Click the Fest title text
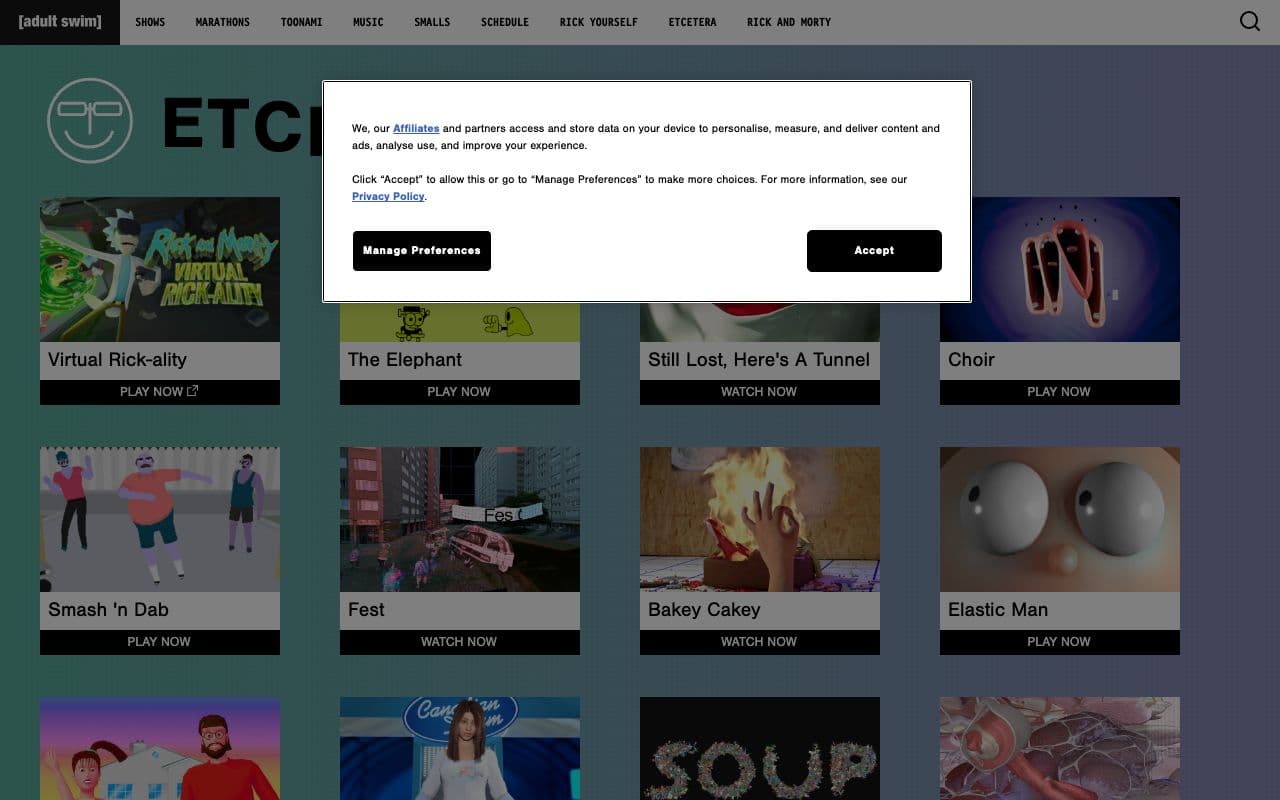This screenshot has height=800, width=1280. 366,610
